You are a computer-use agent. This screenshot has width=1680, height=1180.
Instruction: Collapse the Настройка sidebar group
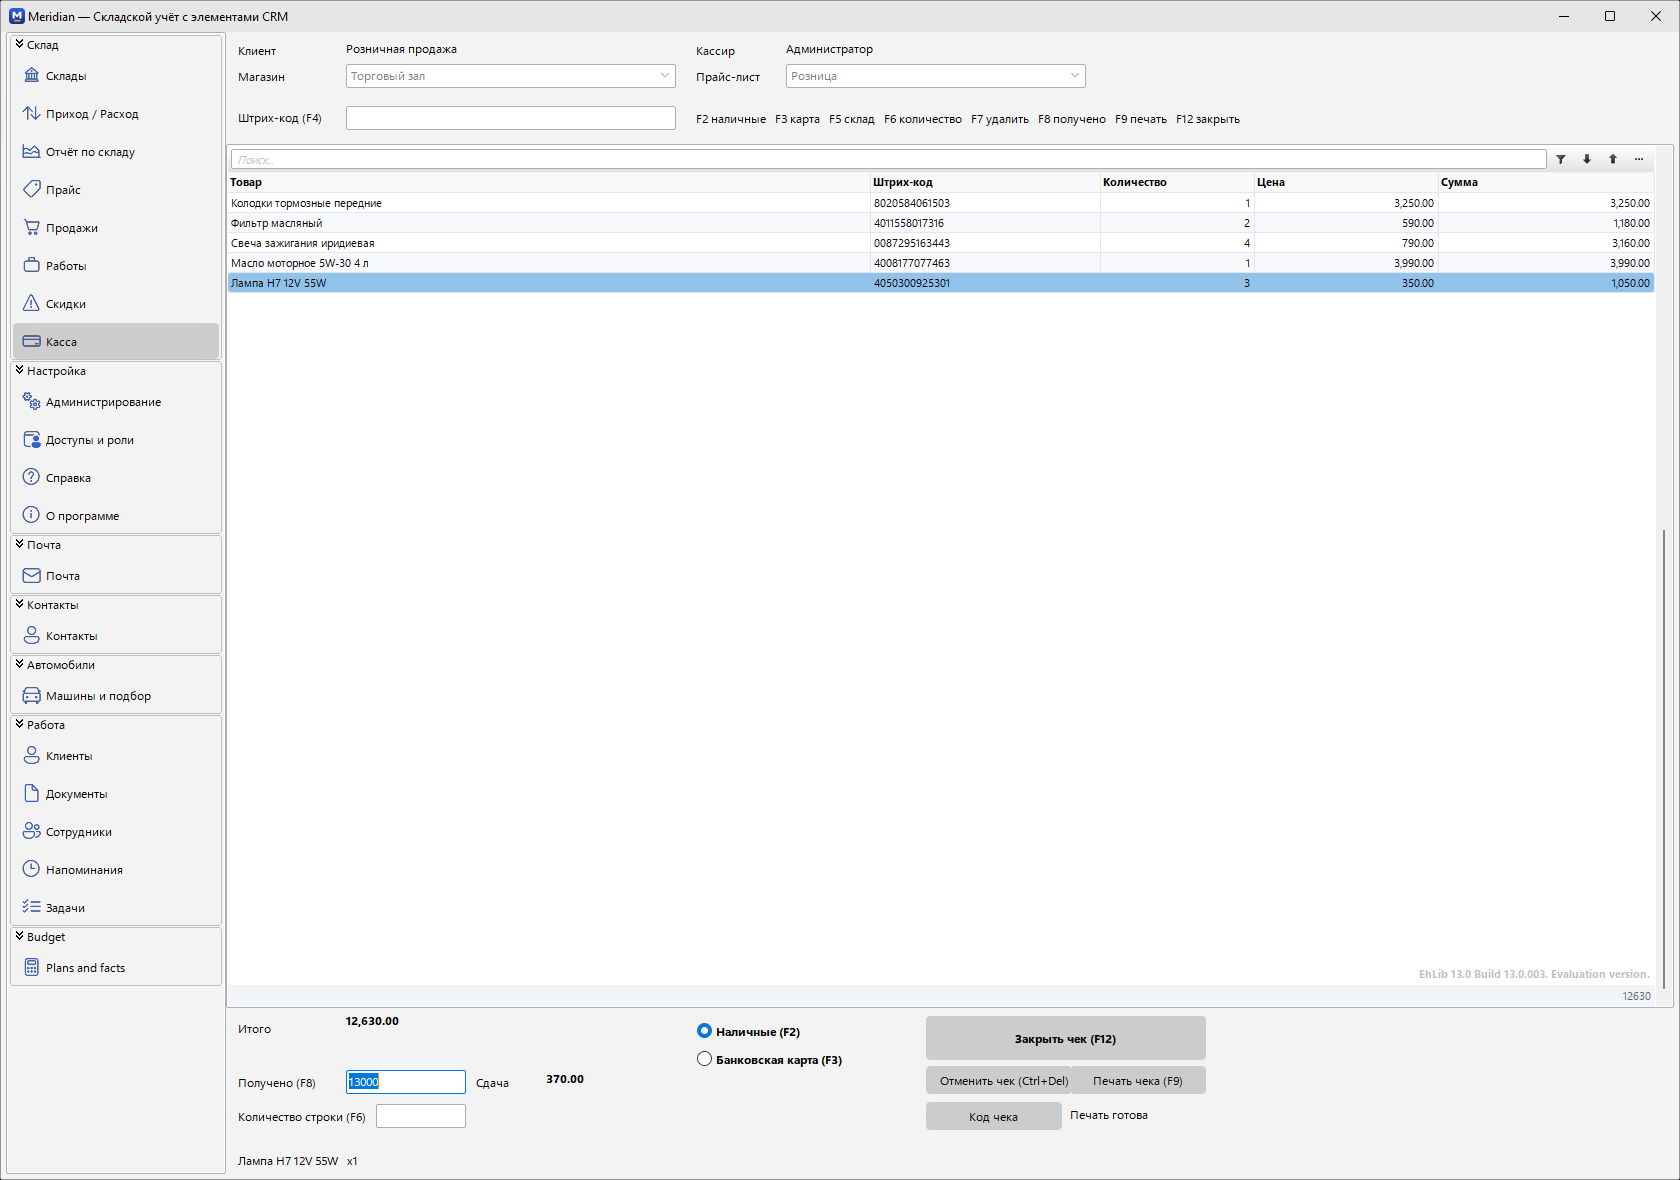click(19, 370)
